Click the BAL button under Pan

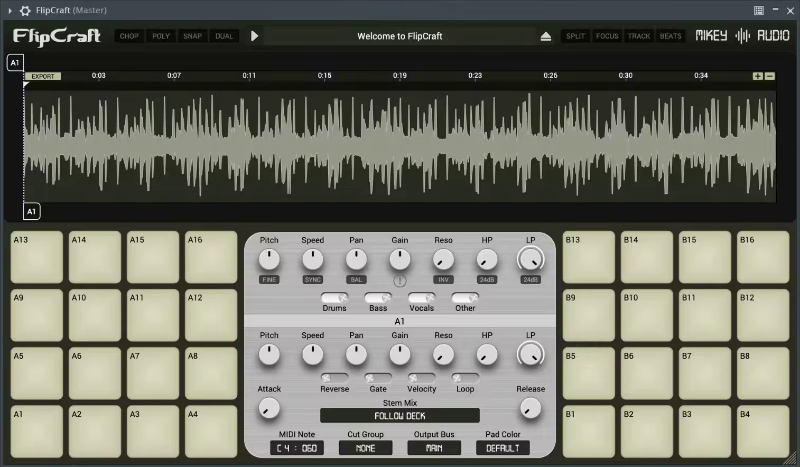(x=356, y=280)
